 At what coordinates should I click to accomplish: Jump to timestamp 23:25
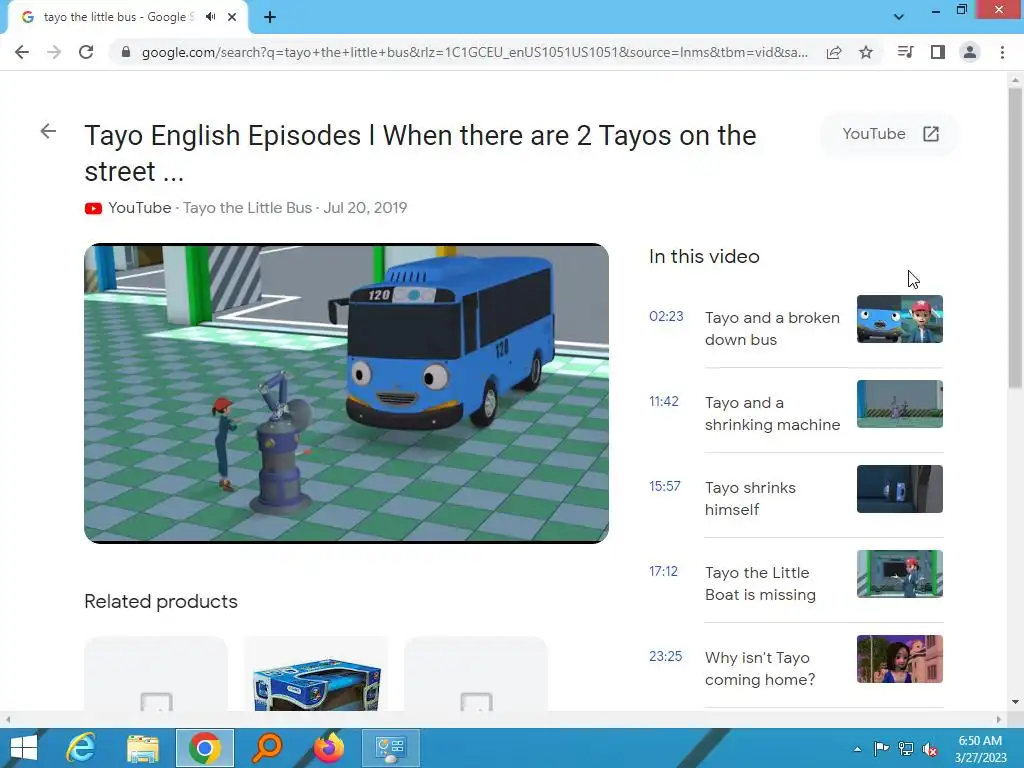click(665, 656)
